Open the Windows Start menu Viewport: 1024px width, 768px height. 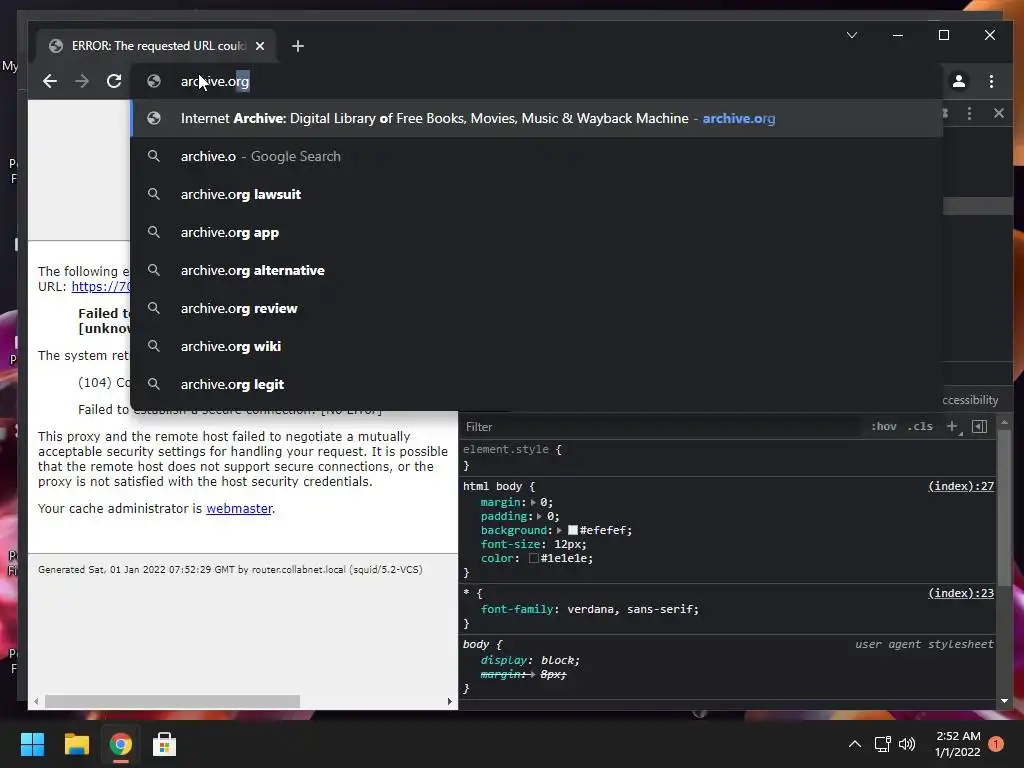click(x=32, y=744)
